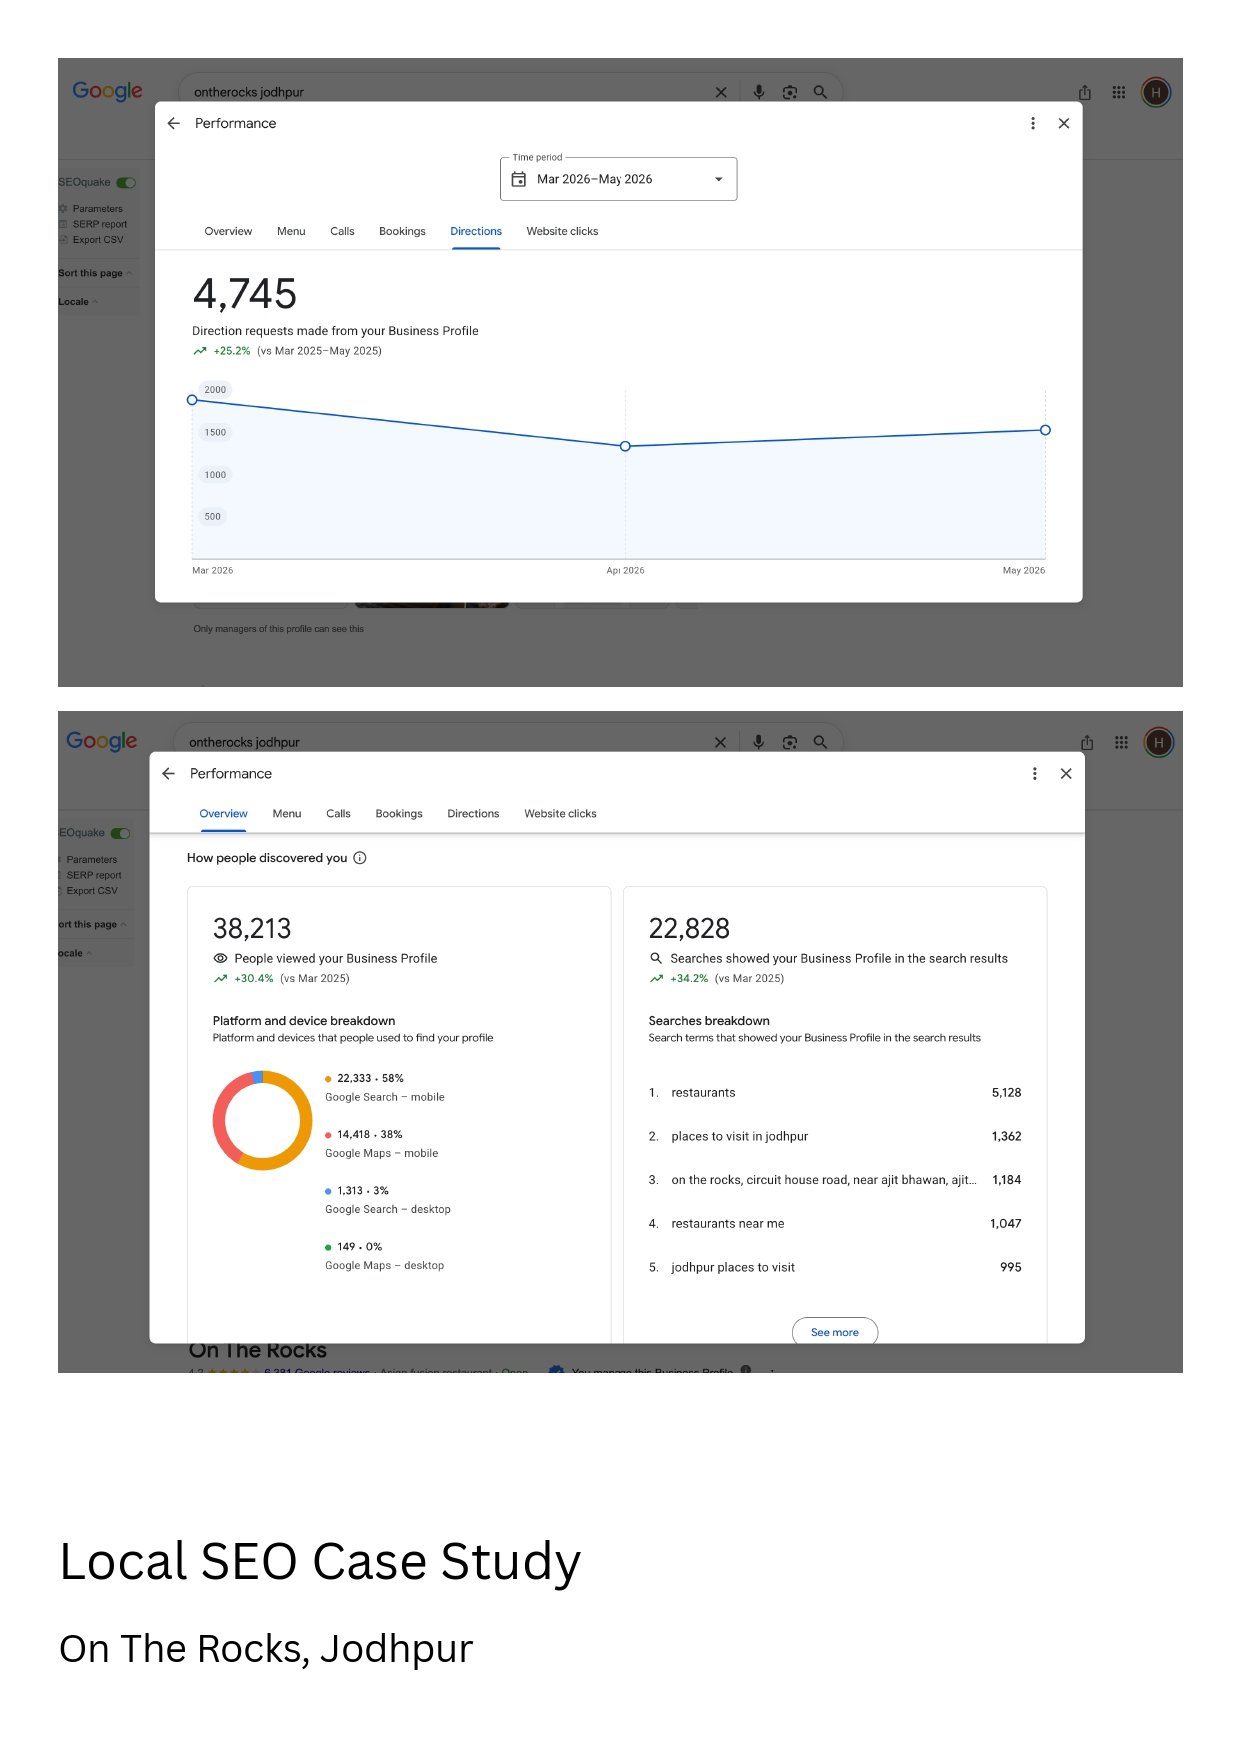Open the Time period dropdown Mar 2026–May 2026
The height and width of the screenshot is (1755, 1241).
(618, 179)
